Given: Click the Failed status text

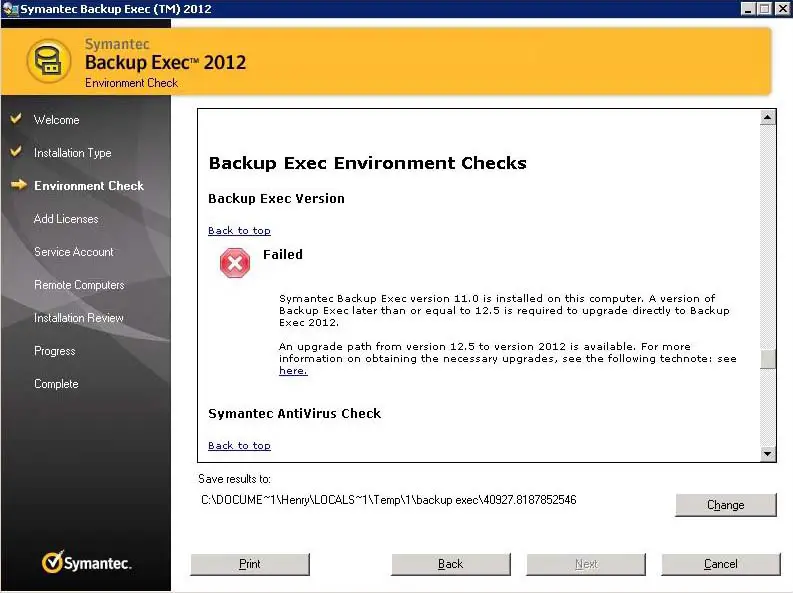Looking at the screenshot, I should (283, 254).
